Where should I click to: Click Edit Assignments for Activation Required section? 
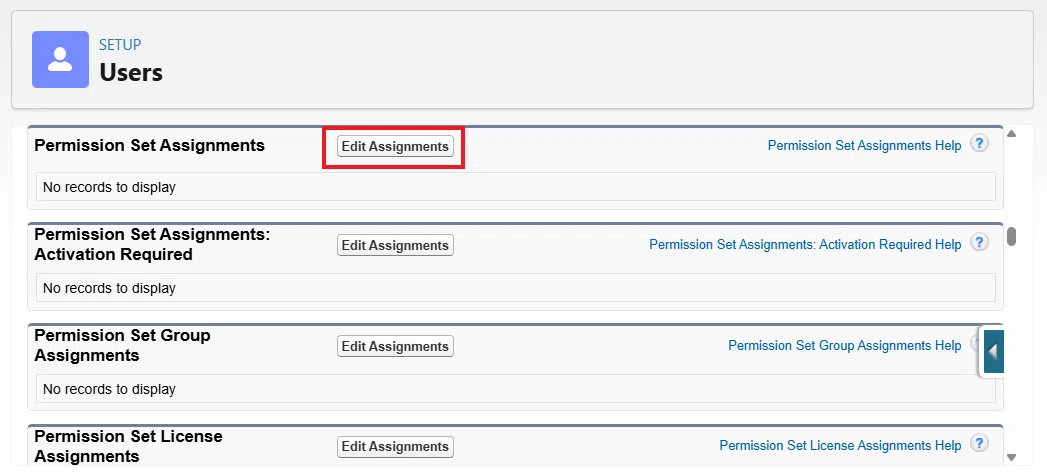click(x=395, y=245)
